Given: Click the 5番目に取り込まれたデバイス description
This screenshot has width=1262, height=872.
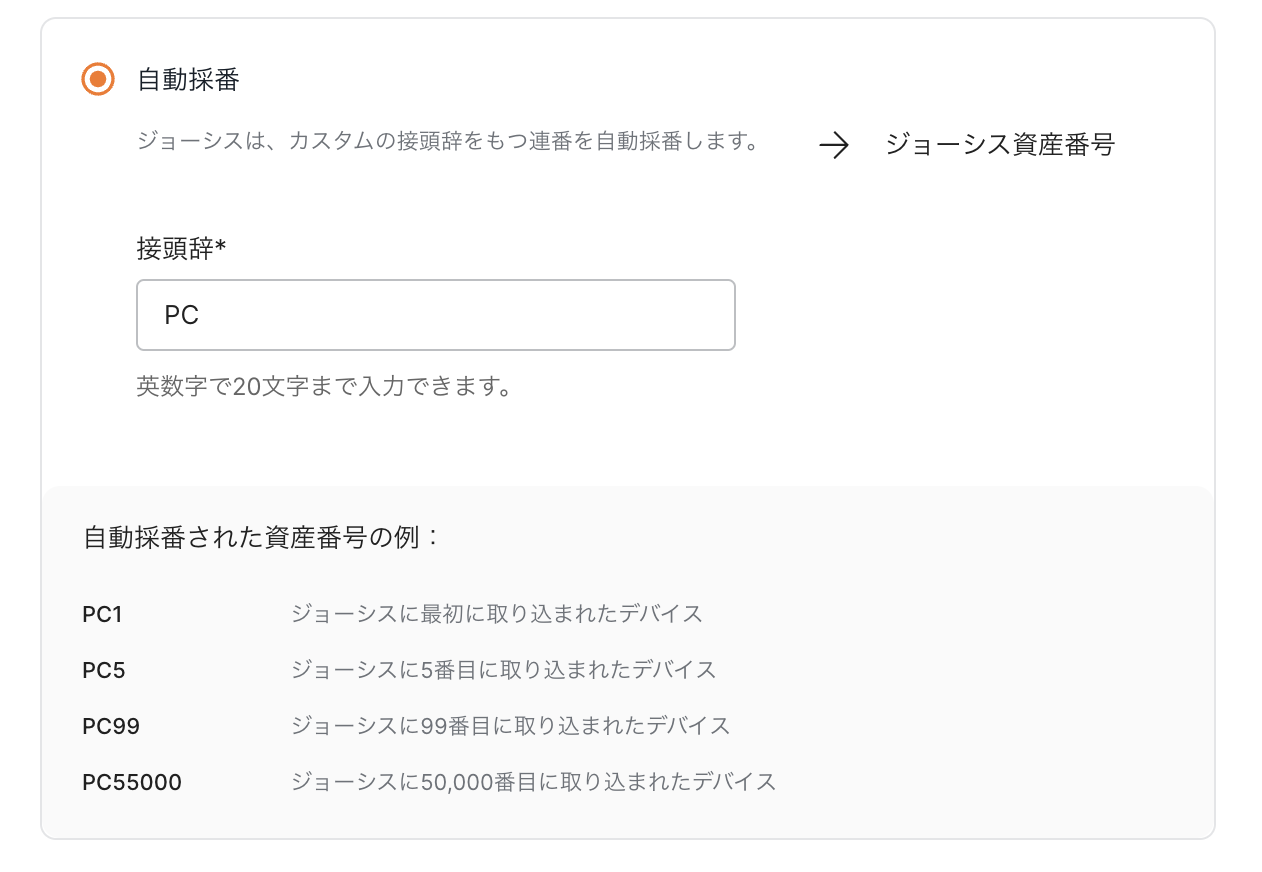Looking at the screenshot, I should pyautogui.click(x=504, y=669).
